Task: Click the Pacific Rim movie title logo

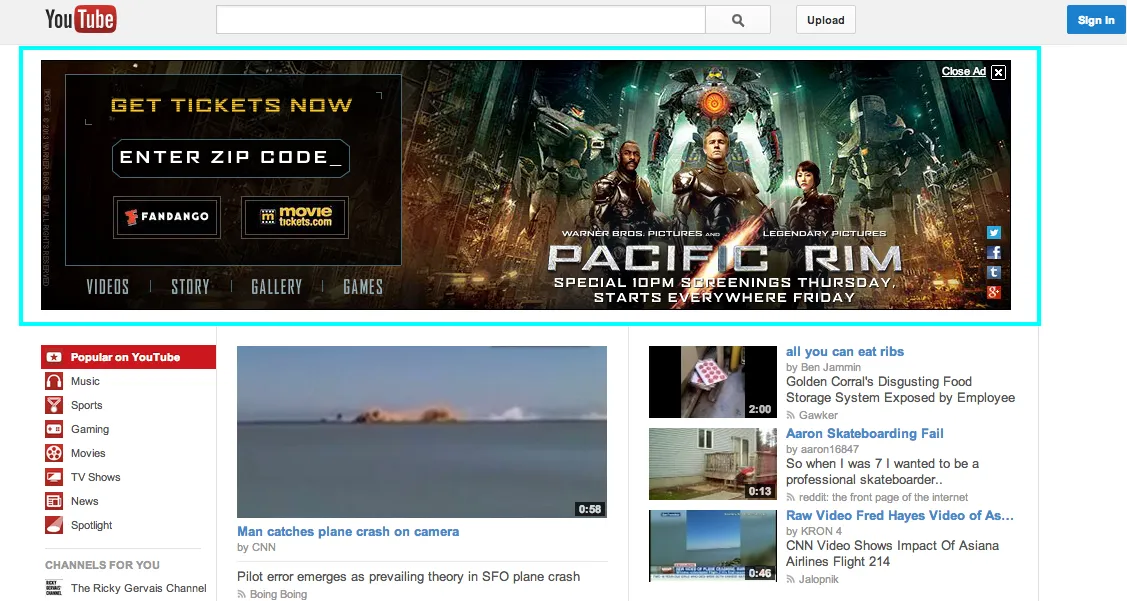Action: (724, 259)
